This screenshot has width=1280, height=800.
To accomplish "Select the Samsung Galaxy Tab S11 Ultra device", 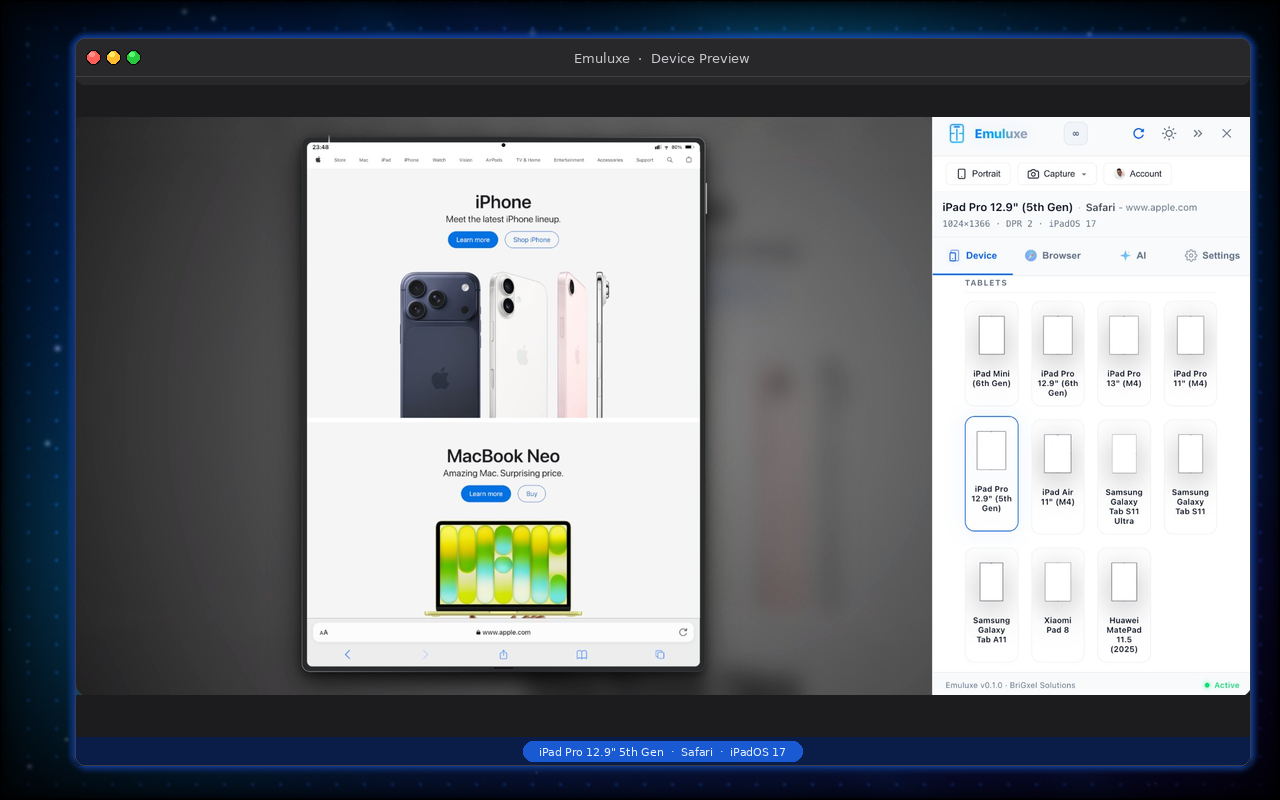I will click(1124, 477).
